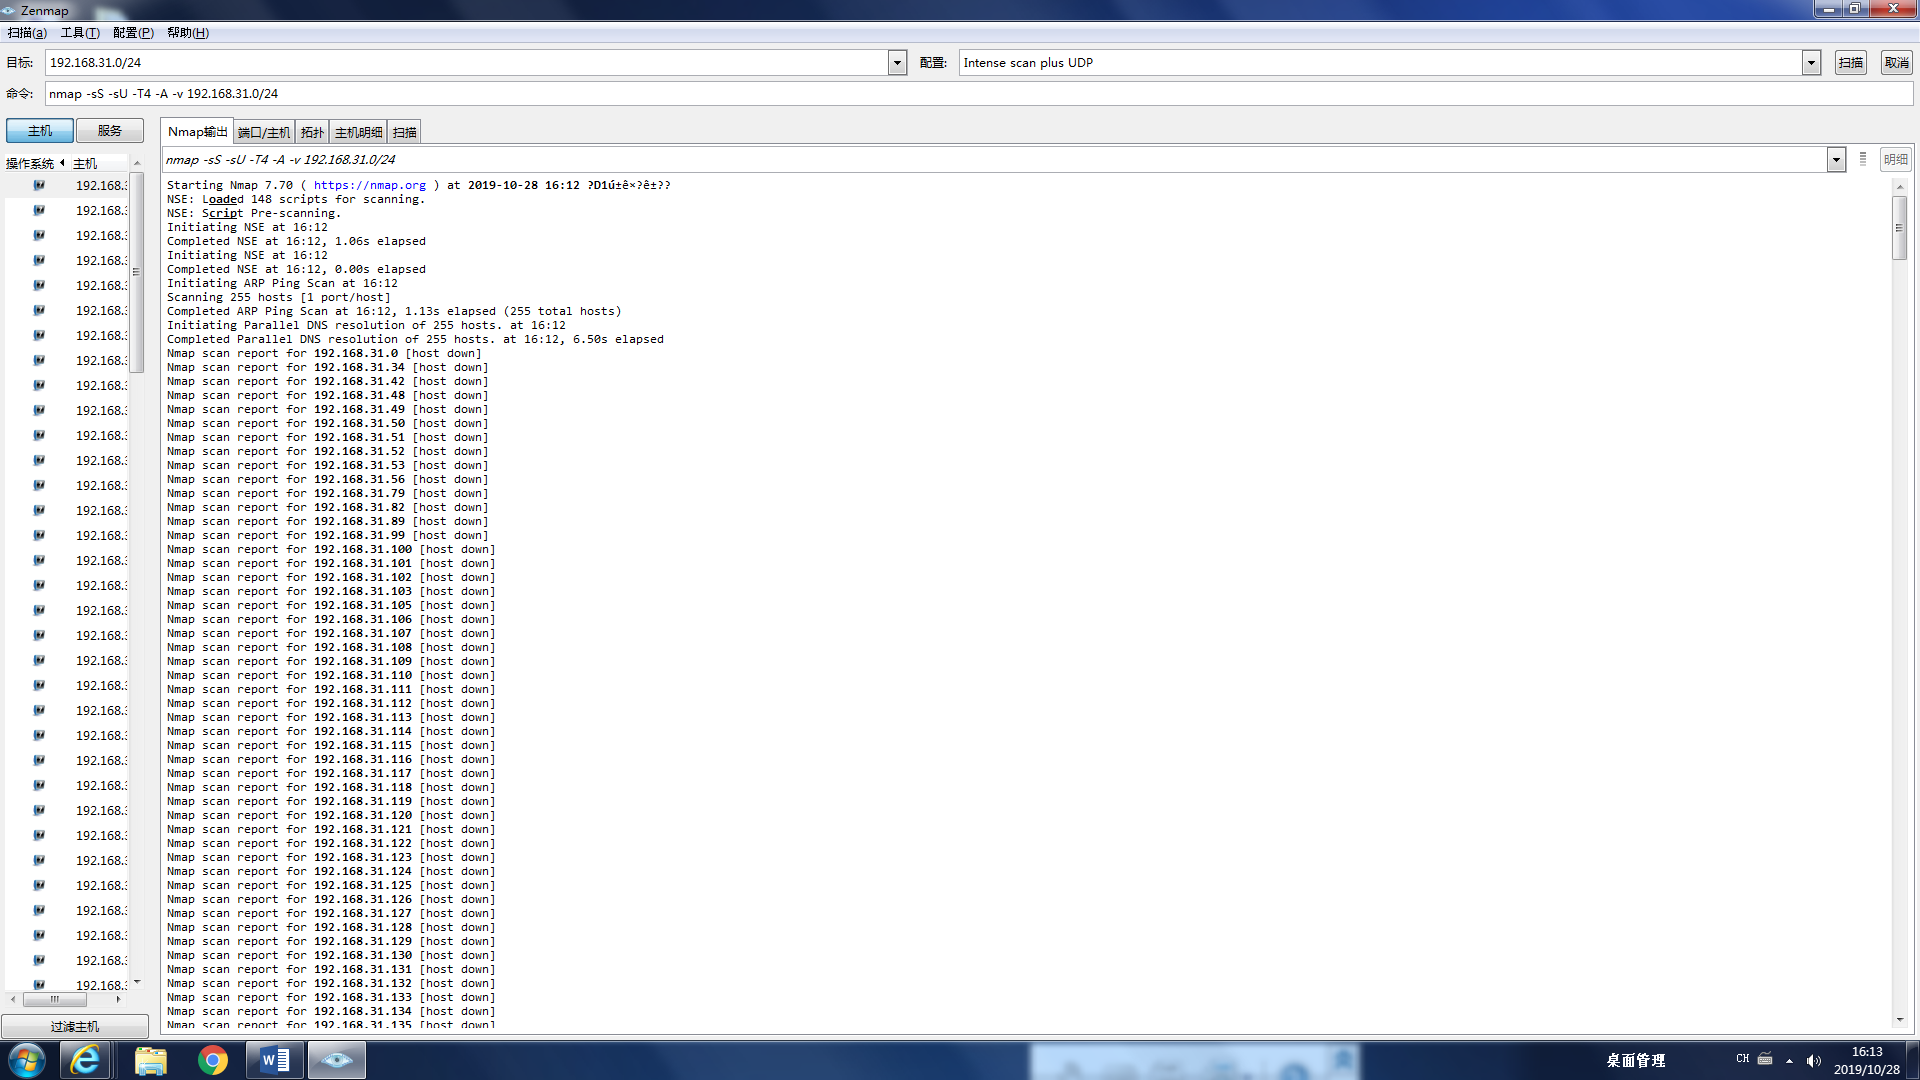1920x1080 pixels.
Task: Click the 扫描 scan button
Action: (x=1850, y=63)
